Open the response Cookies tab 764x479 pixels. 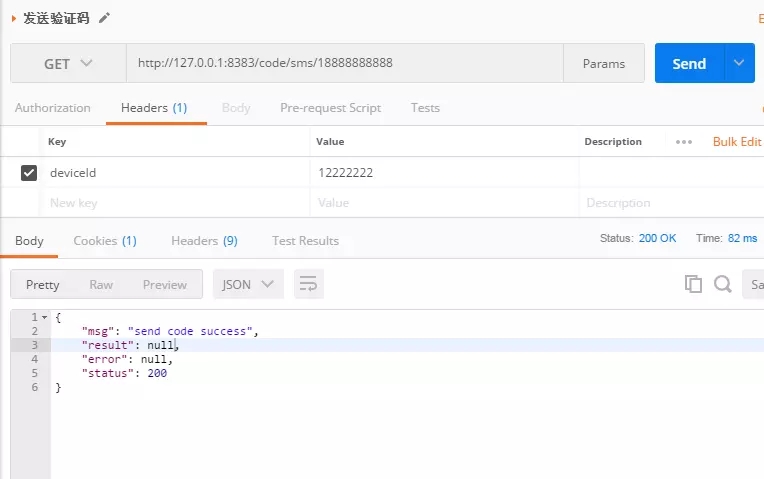(105, 241)
